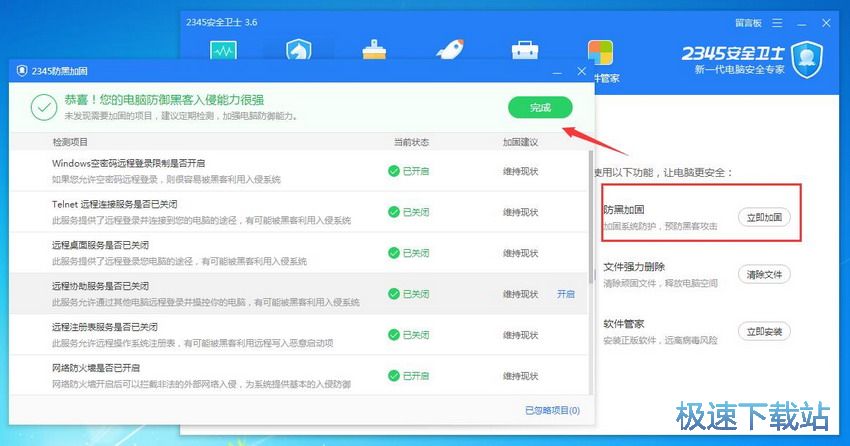The image size is (850, 446).
Task: Minimize the 2345安全卫士 main window
Action: click(x=802, y=23)
